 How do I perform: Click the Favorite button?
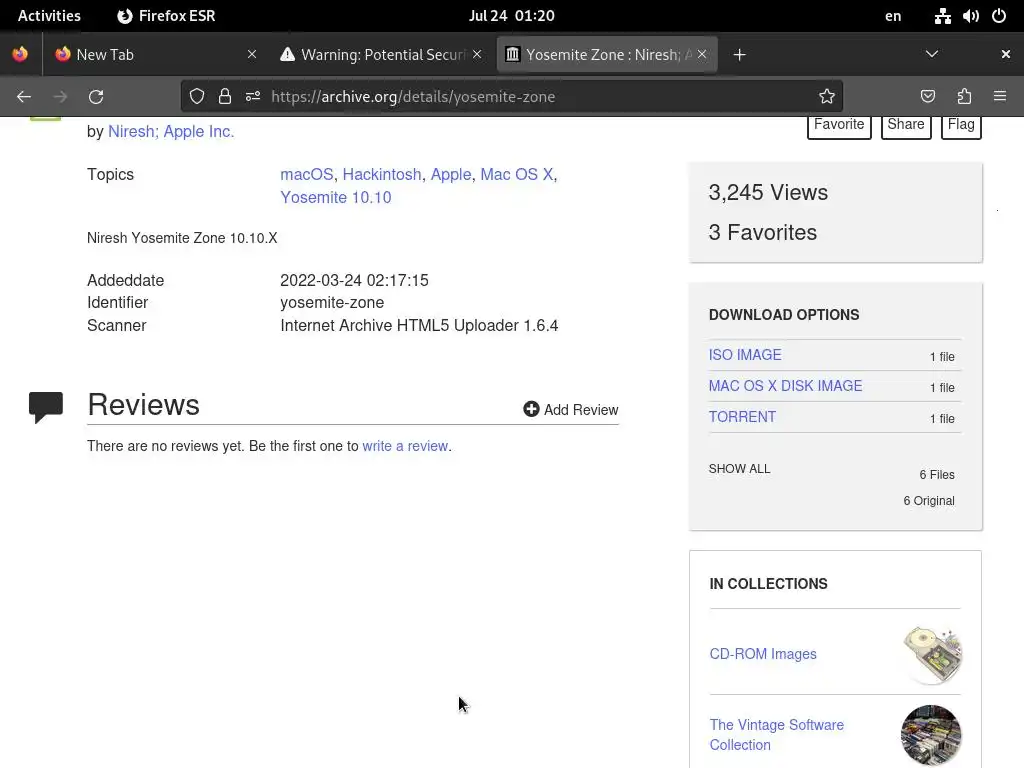tap(839, 126)
